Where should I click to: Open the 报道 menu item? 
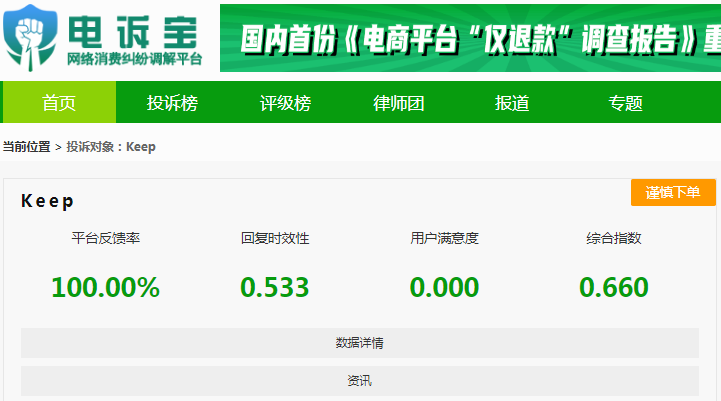point(512,103)
